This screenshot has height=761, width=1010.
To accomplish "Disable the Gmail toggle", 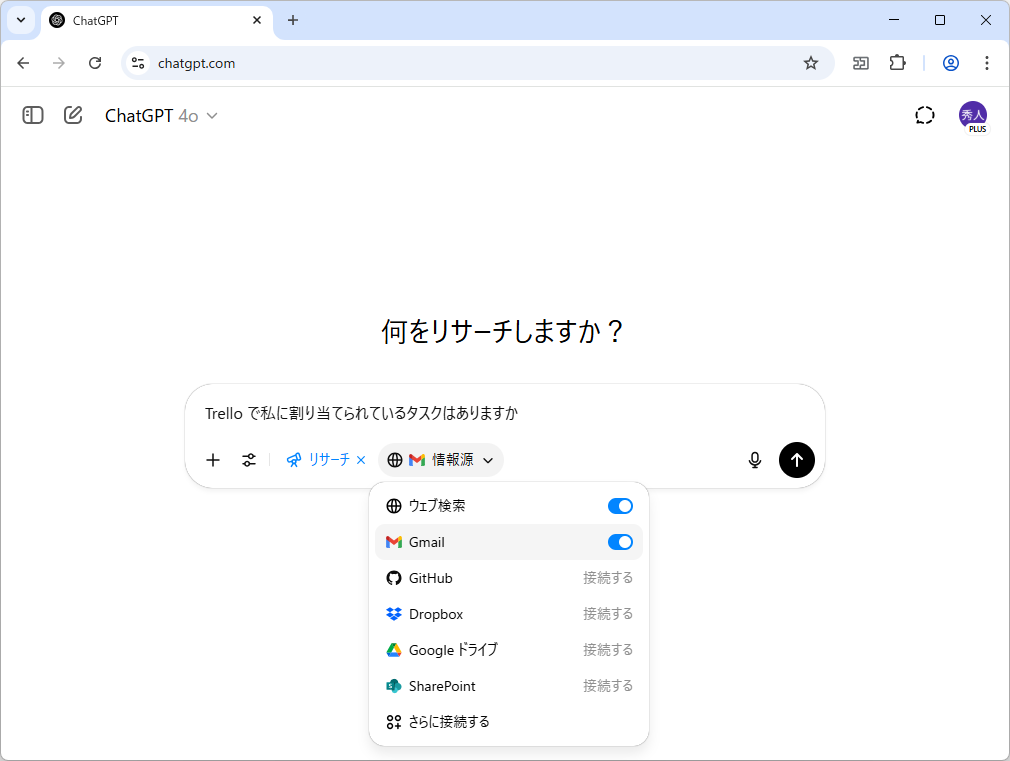I will (620, 541).
